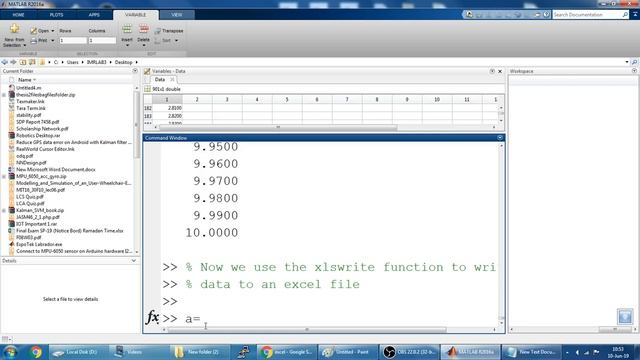Click the fx function browser icon
Image resolution: width=640 pixels, height=360 pixels.
coord(153,317)
